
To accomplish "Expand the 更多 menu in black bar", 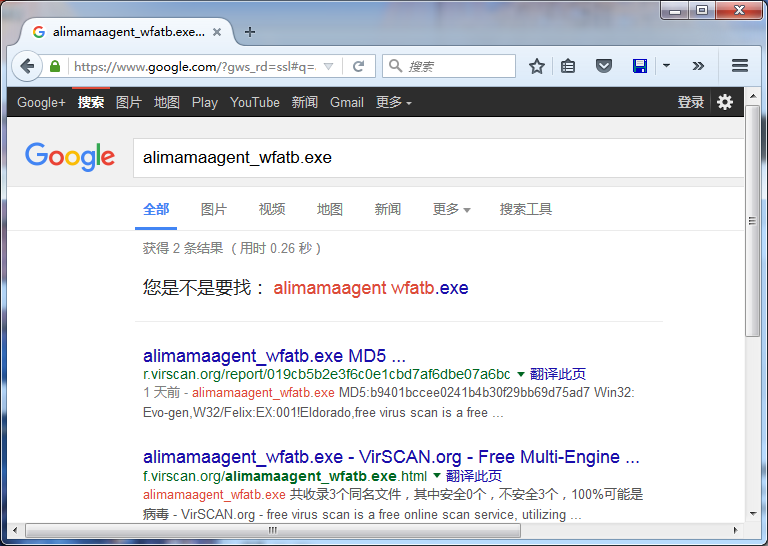I will coord(393,102).
